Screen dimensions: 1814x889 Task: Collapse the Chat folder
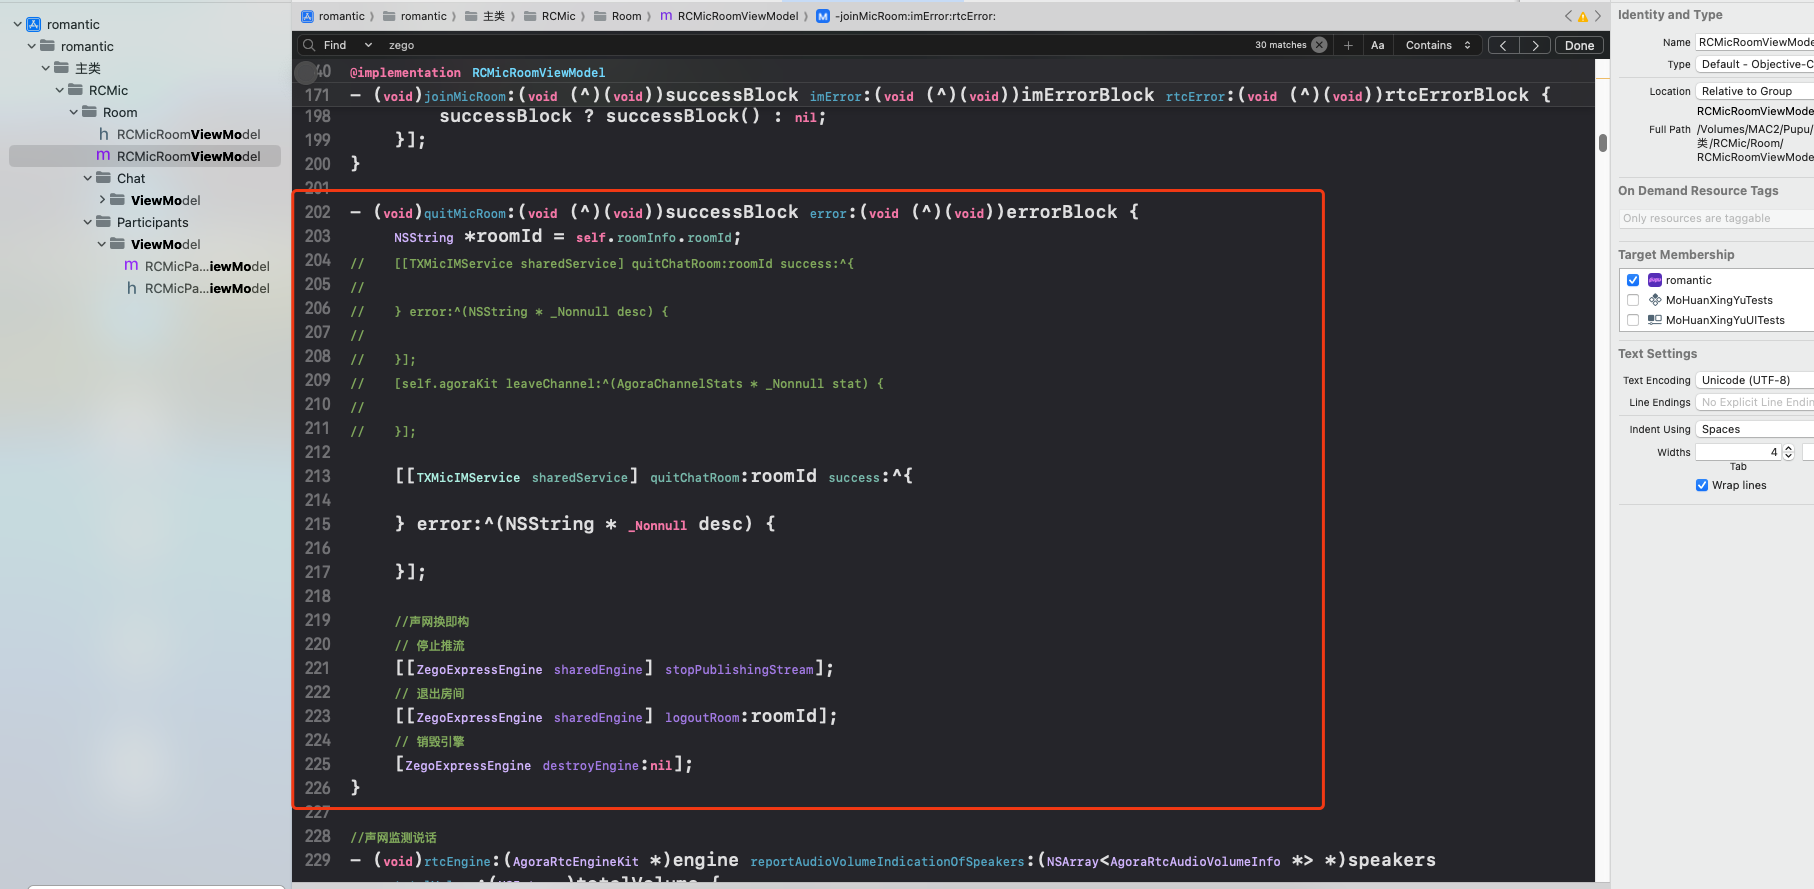click(88, 178)
